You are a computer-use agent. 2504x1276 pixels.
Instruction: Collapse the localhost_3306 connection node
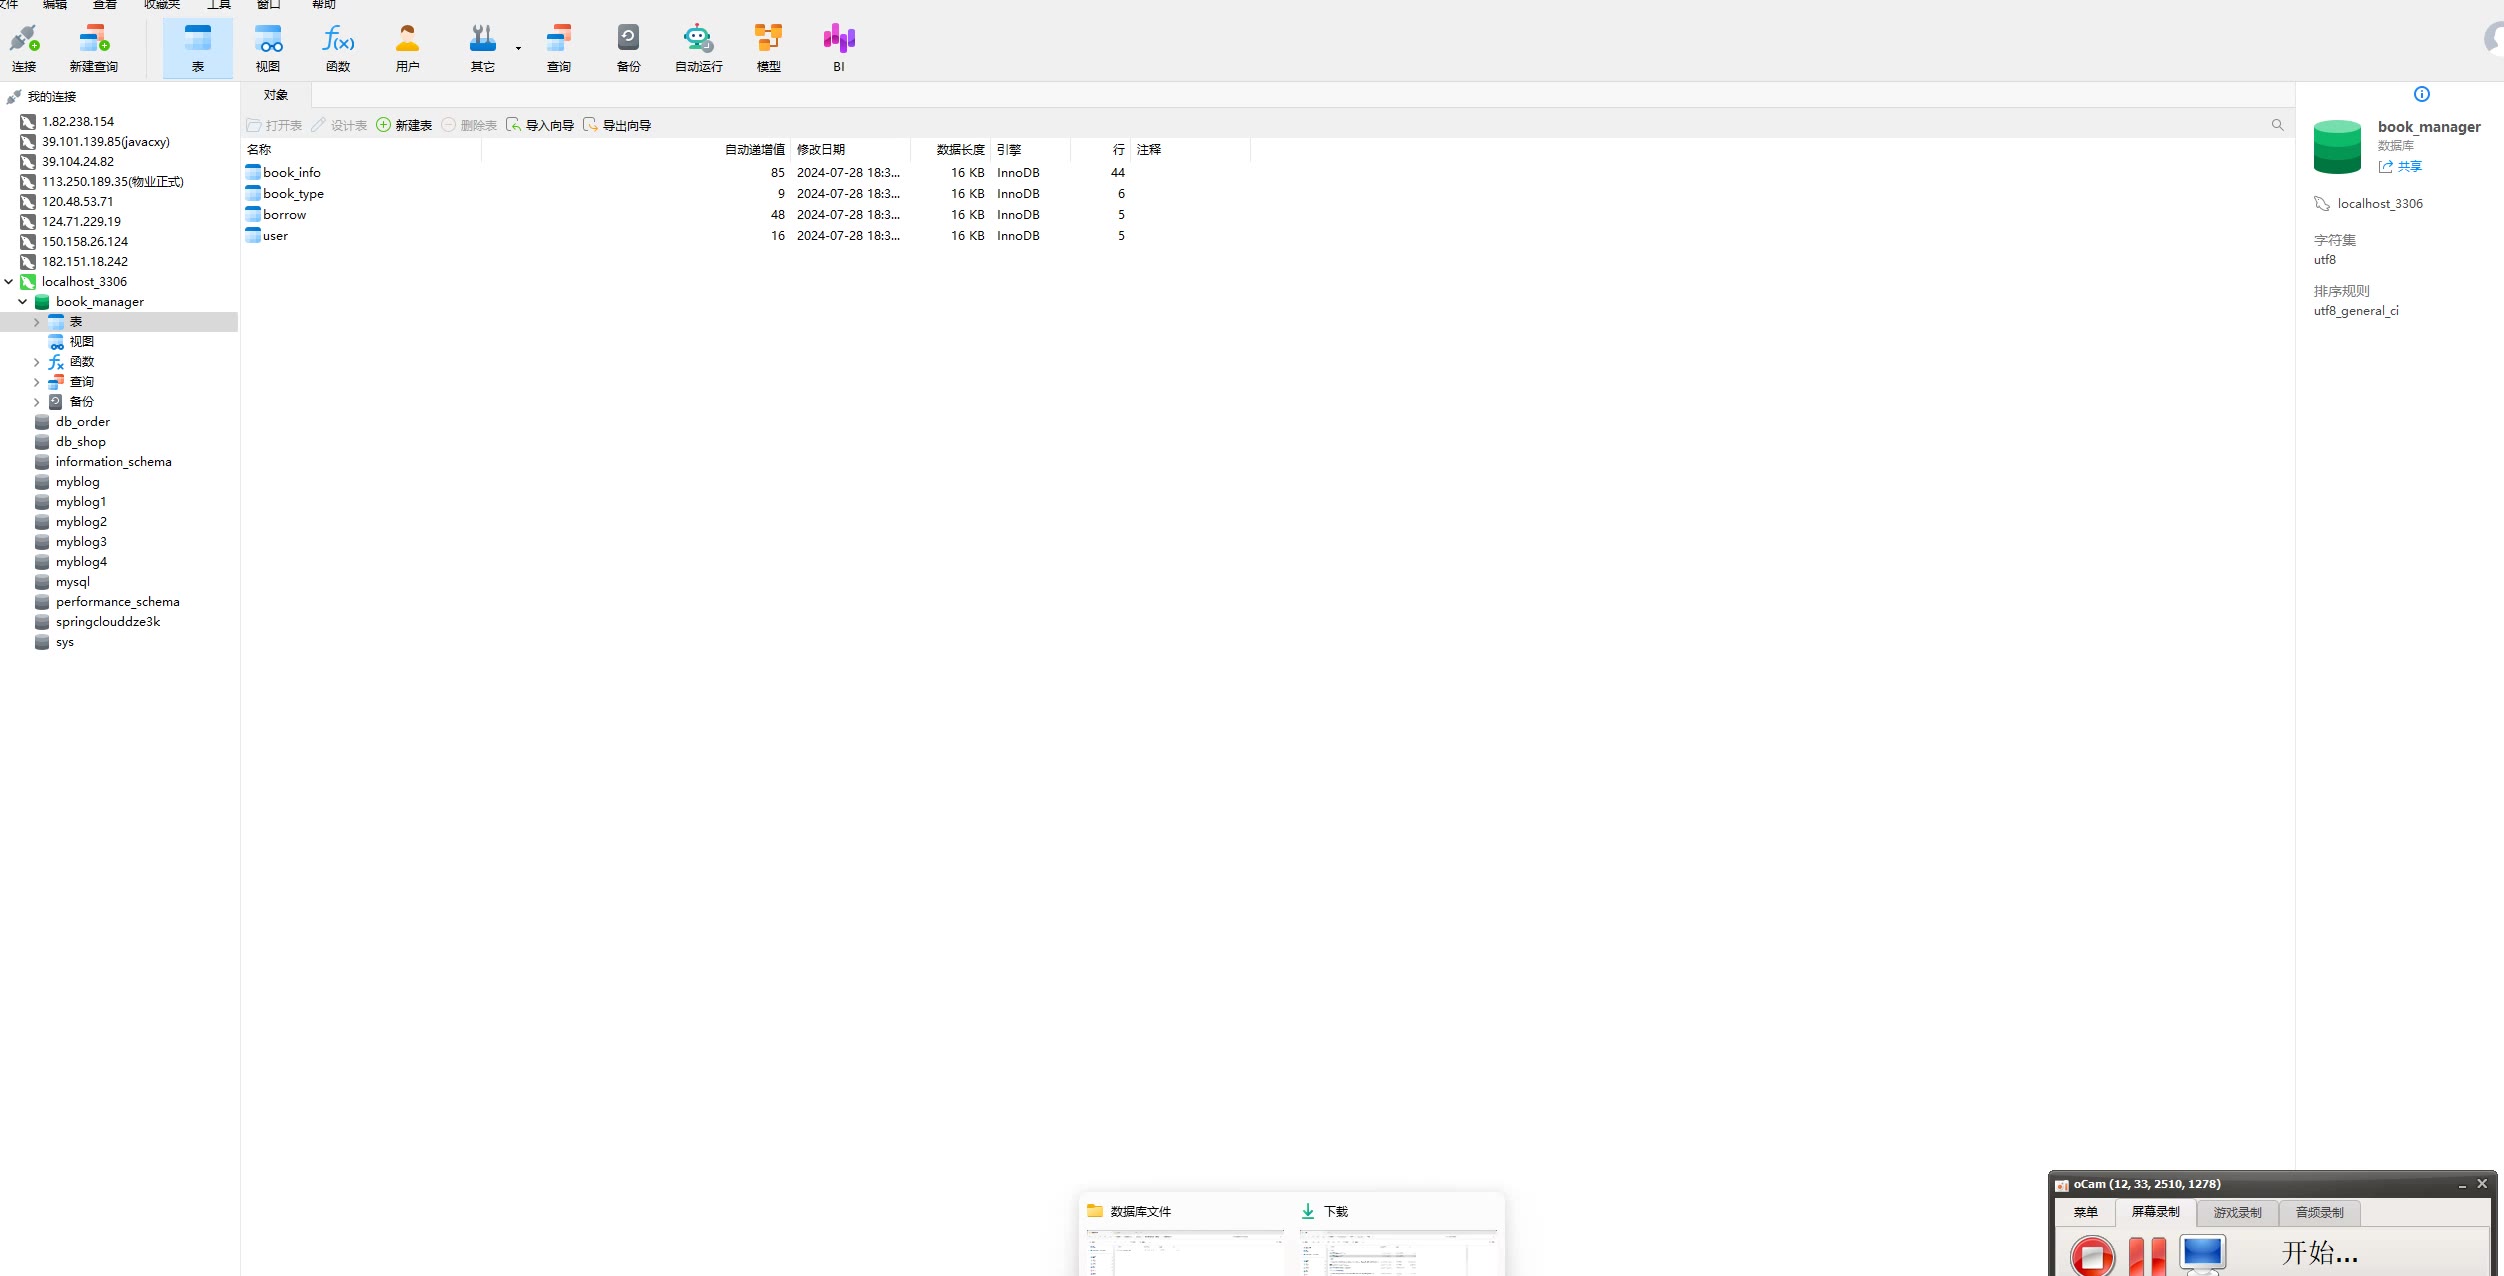pyautogui.click(x=9, y=282)
